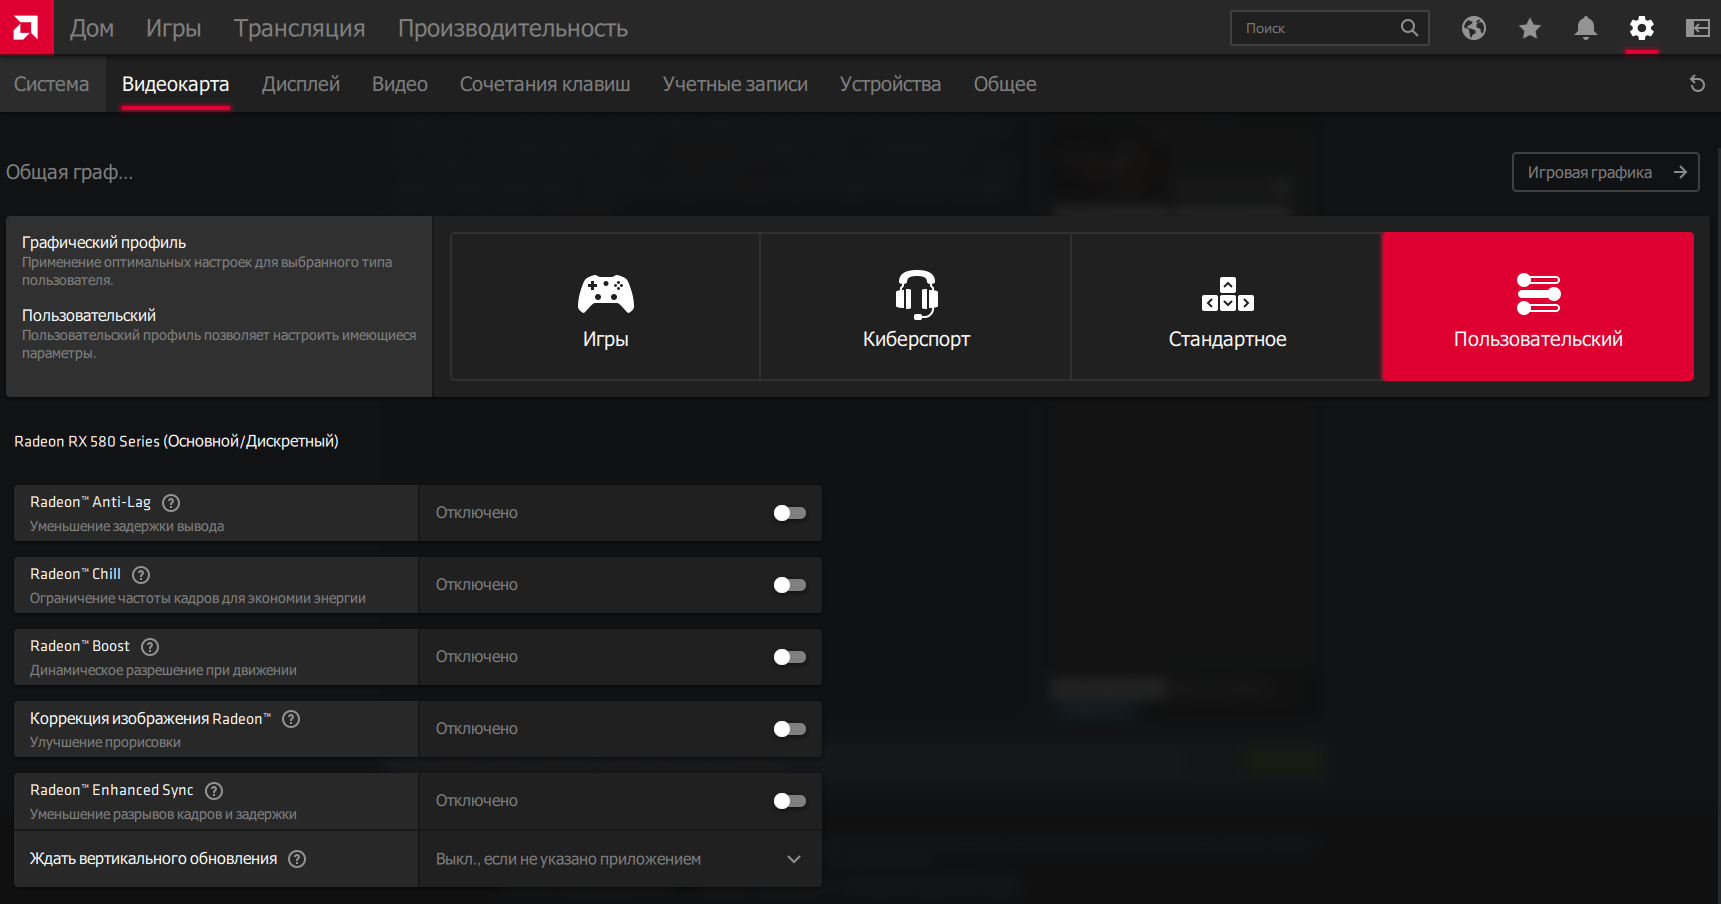This screenshot has width=1721, height=904.
Task: Open the Игры top menu
Action: point(174,28)
